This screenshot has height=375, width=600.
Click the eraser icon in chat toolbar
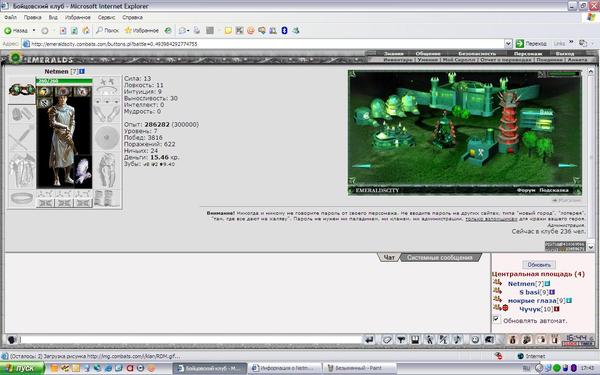(x=387, y=340)
